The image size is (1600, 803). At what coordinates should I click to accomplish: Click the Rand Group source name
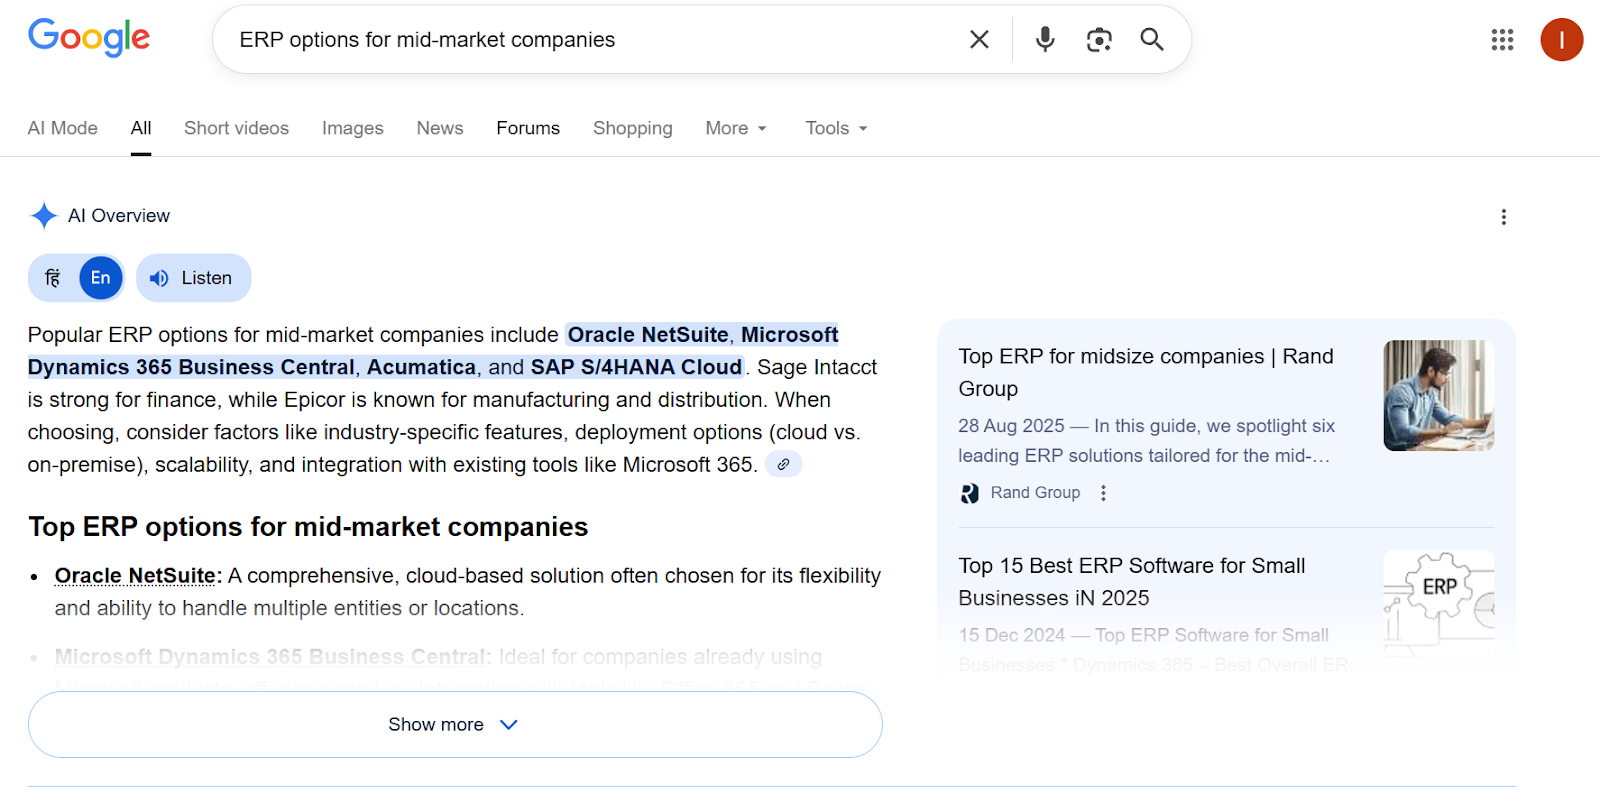(1035, 493)
